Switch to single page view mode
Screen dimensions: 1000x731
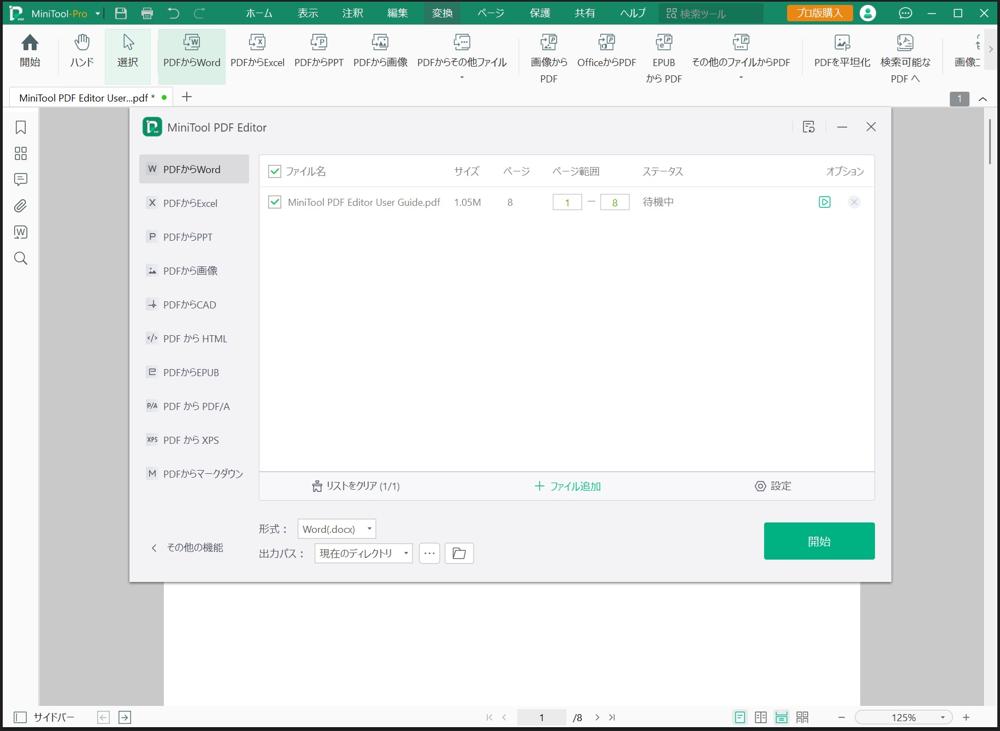[740, 718]
